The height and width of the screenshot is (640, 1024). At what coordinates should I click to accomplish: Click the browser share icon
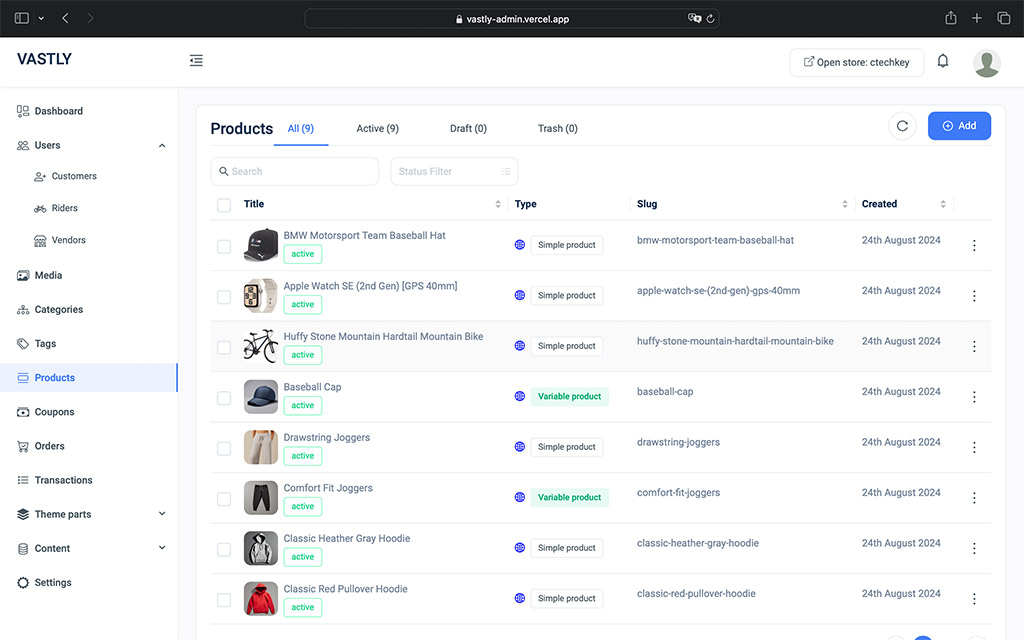(x=951, y=18)
